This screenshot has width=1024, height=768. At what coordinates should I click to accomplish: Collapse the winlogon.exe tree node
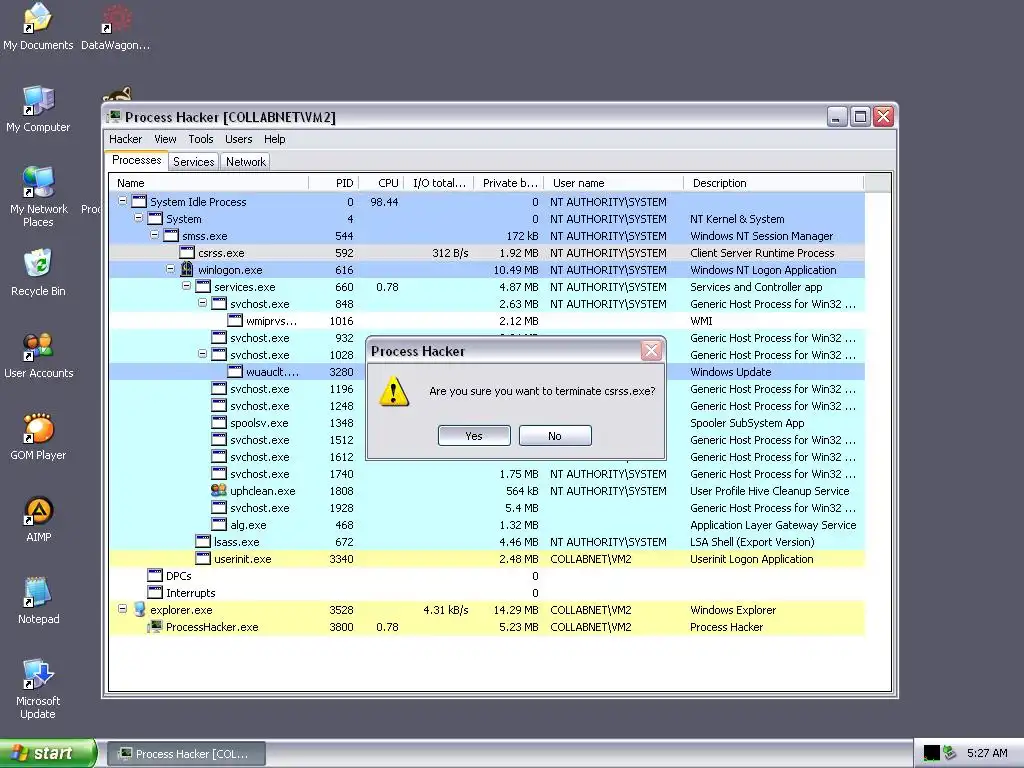tap(170, 269)
